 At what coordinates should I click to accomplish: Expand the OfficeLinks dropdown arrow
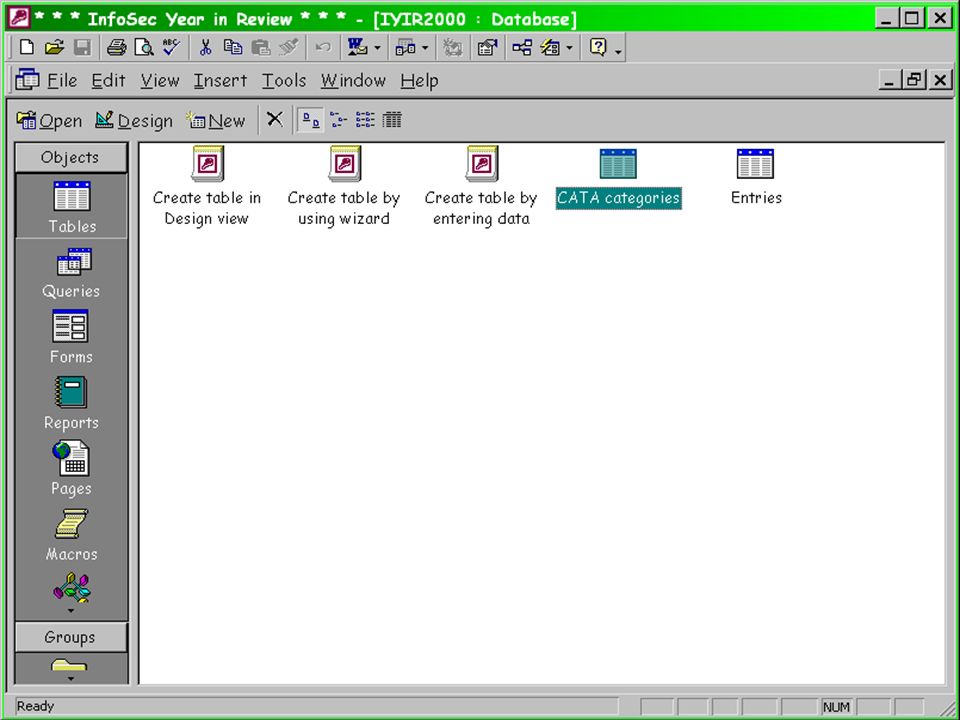[377, 48]
